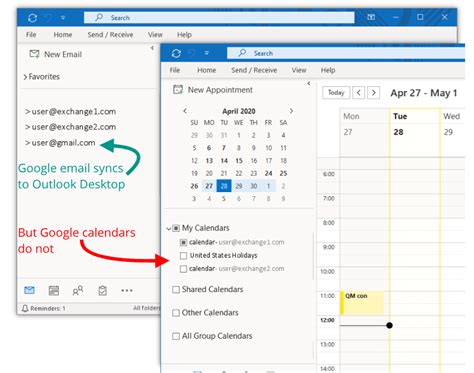
Task: Click the New Email envelope icon
Action: pyautogui.click(x=34, y=54)
